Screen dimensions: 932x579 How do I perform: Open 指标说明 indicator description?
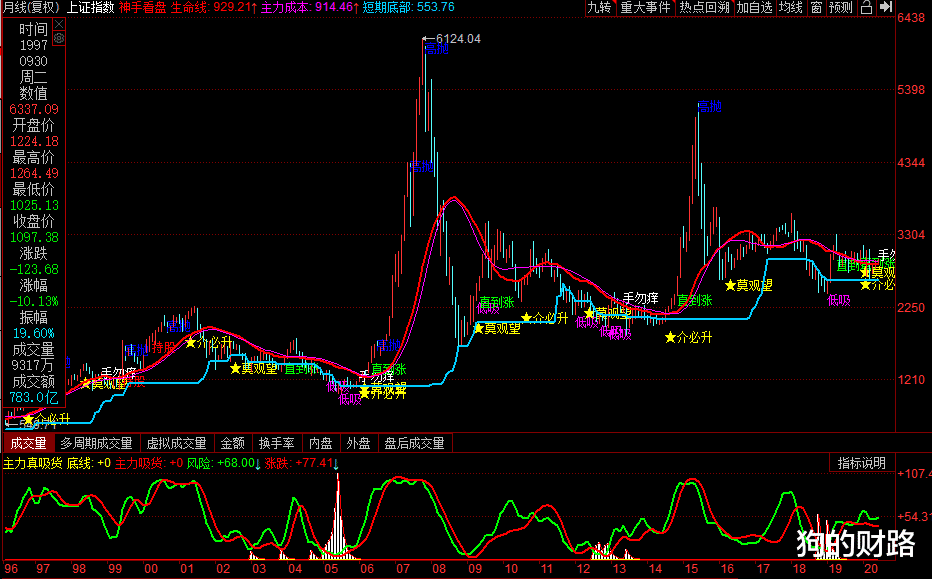click(862, 462)
